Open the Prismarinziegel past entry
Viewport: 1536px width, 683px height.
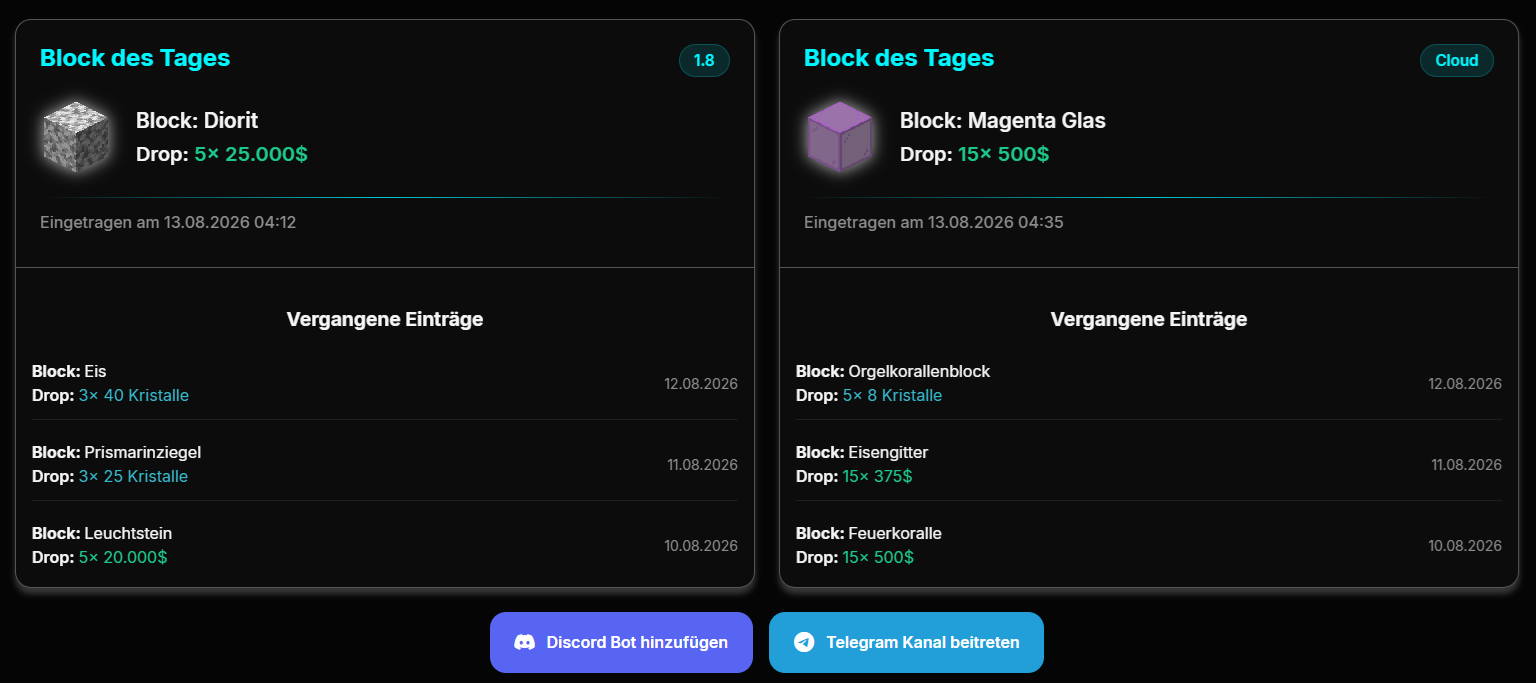385,464
